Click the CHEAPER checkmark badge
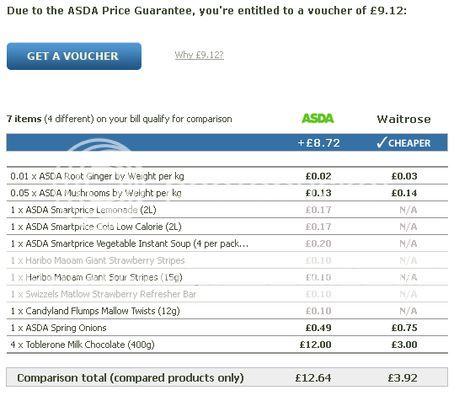This screenshot has height=401, width=454. pyautogui.click(x=403, y=143)
